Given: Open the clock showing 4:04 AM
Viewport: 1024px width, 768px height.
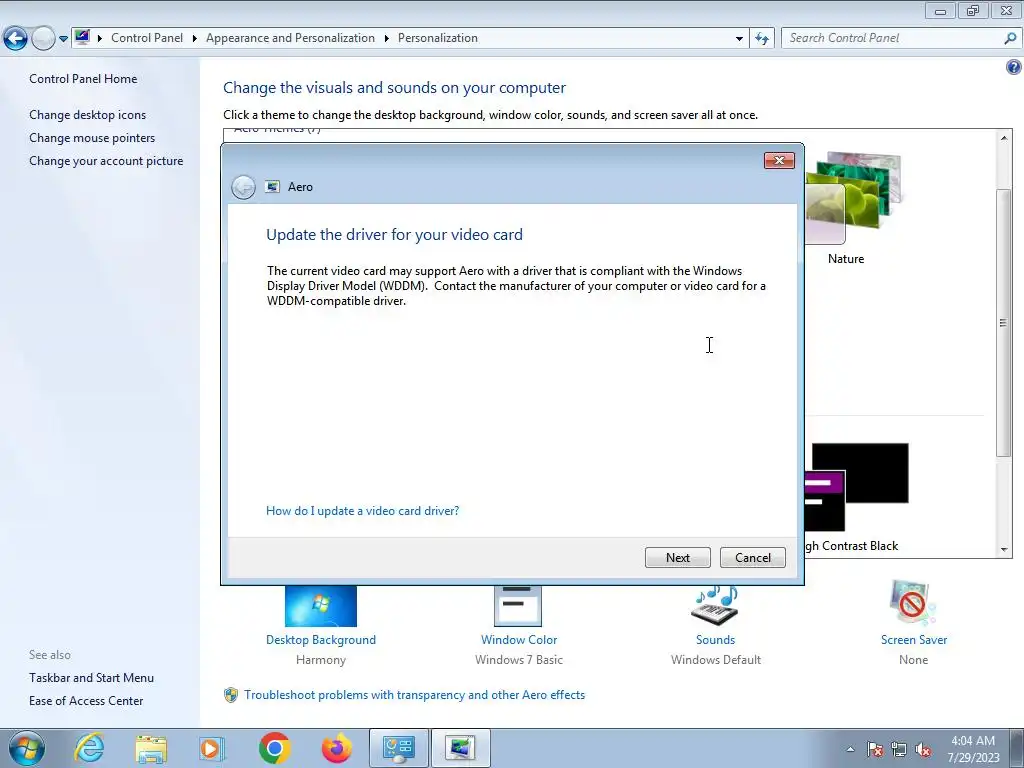Looking at the screenshot, I should [x=973, y=748].
